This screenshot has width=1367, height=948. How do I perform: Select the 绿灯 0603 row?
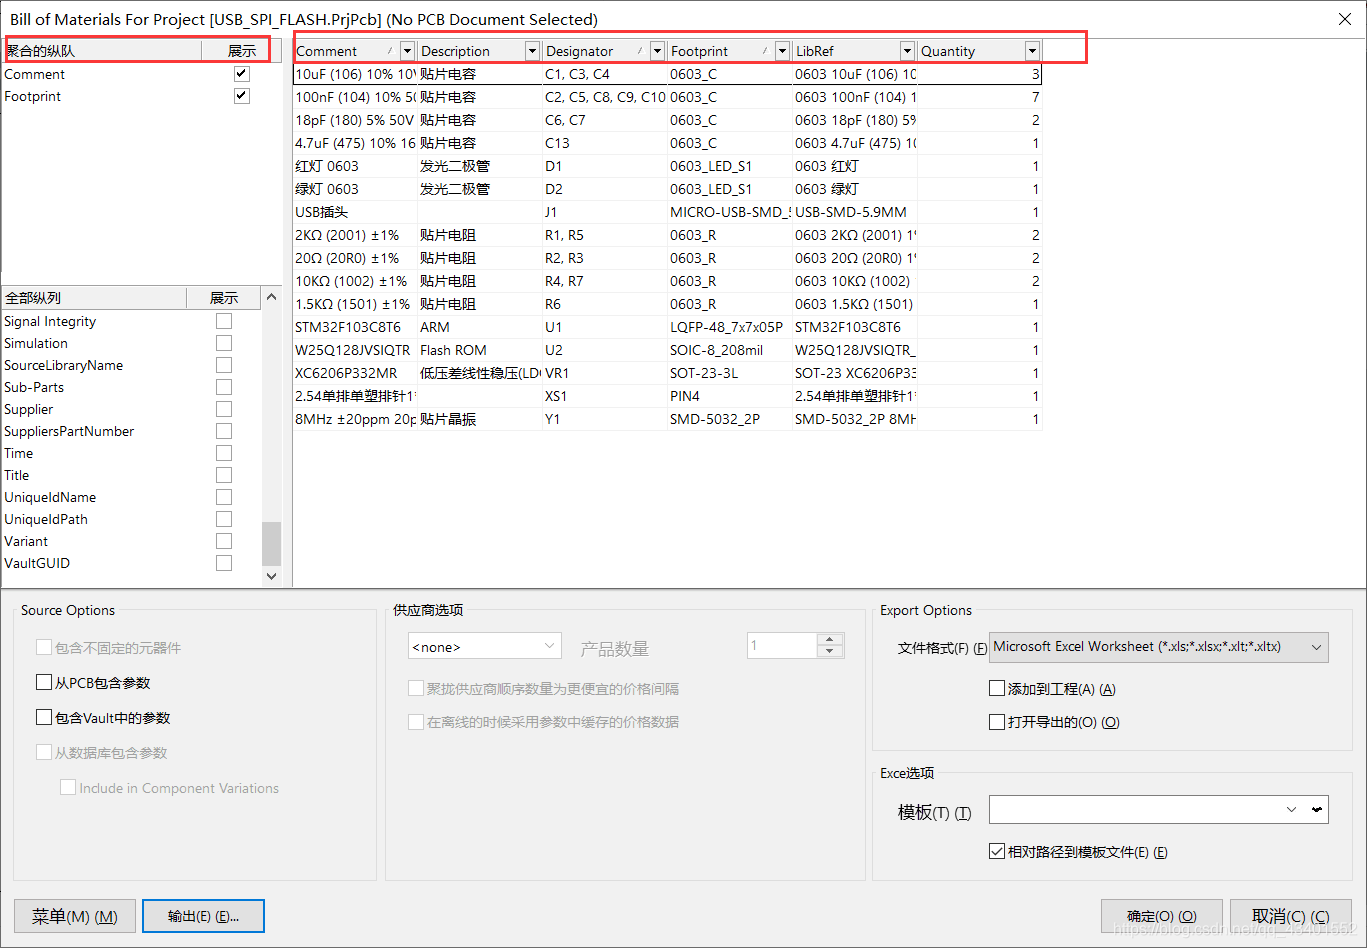point(667,189)
